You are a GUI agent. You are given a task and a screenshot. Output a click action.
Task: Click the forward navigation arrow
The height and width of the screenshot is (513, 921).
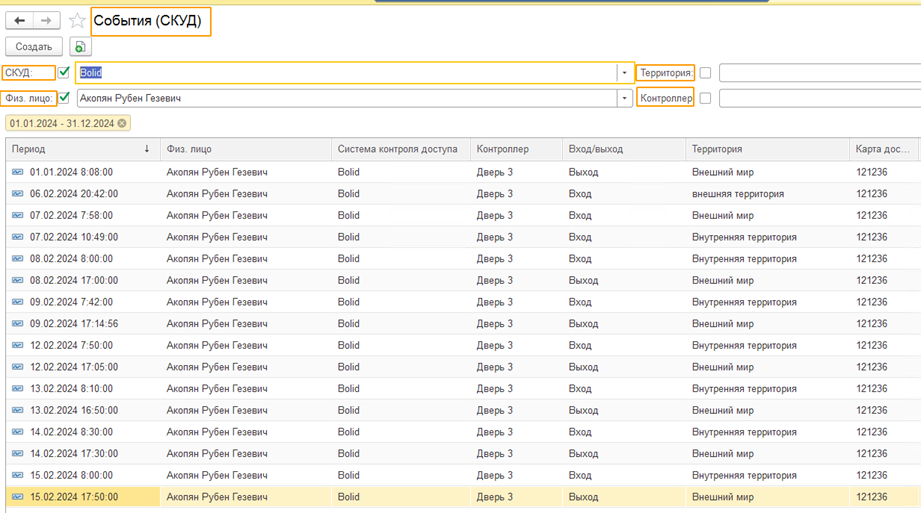click(46, 21)
